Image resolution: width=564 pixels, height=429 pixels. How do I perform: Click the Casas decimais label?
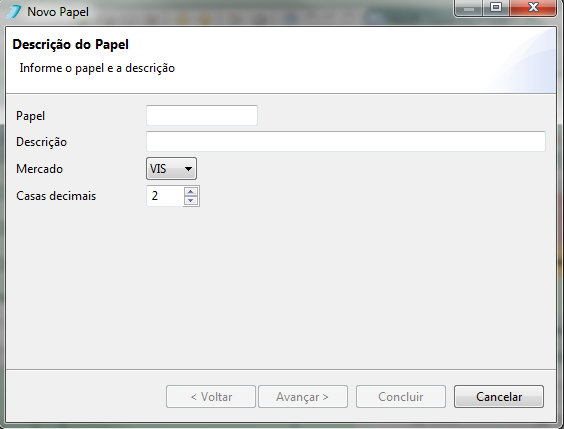(56, 196)
